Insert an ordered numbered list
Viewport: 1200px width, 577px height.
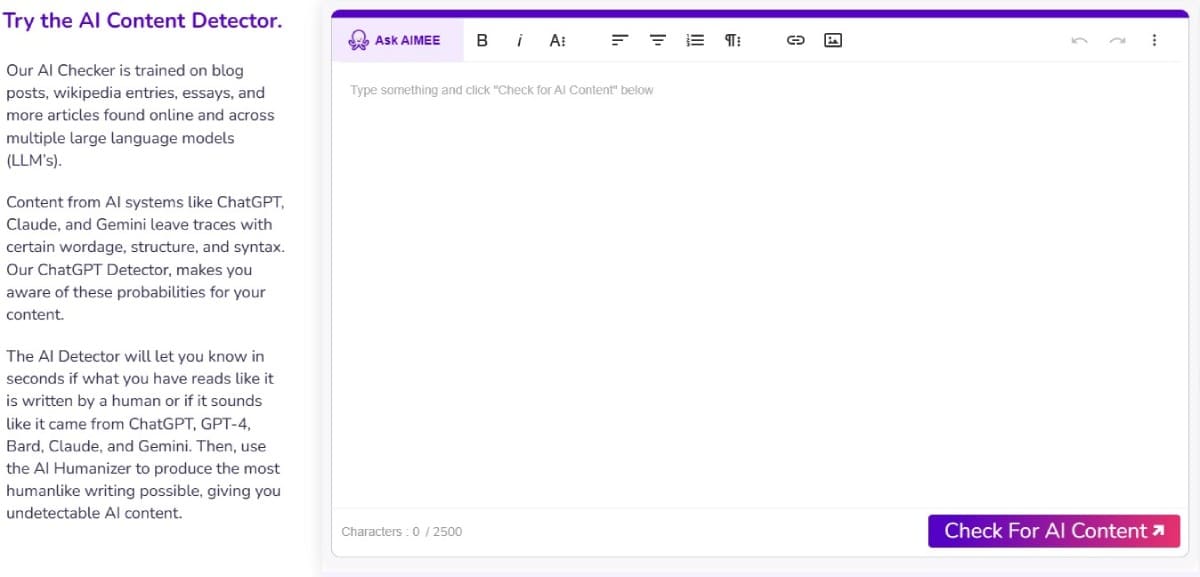point(695,41)
